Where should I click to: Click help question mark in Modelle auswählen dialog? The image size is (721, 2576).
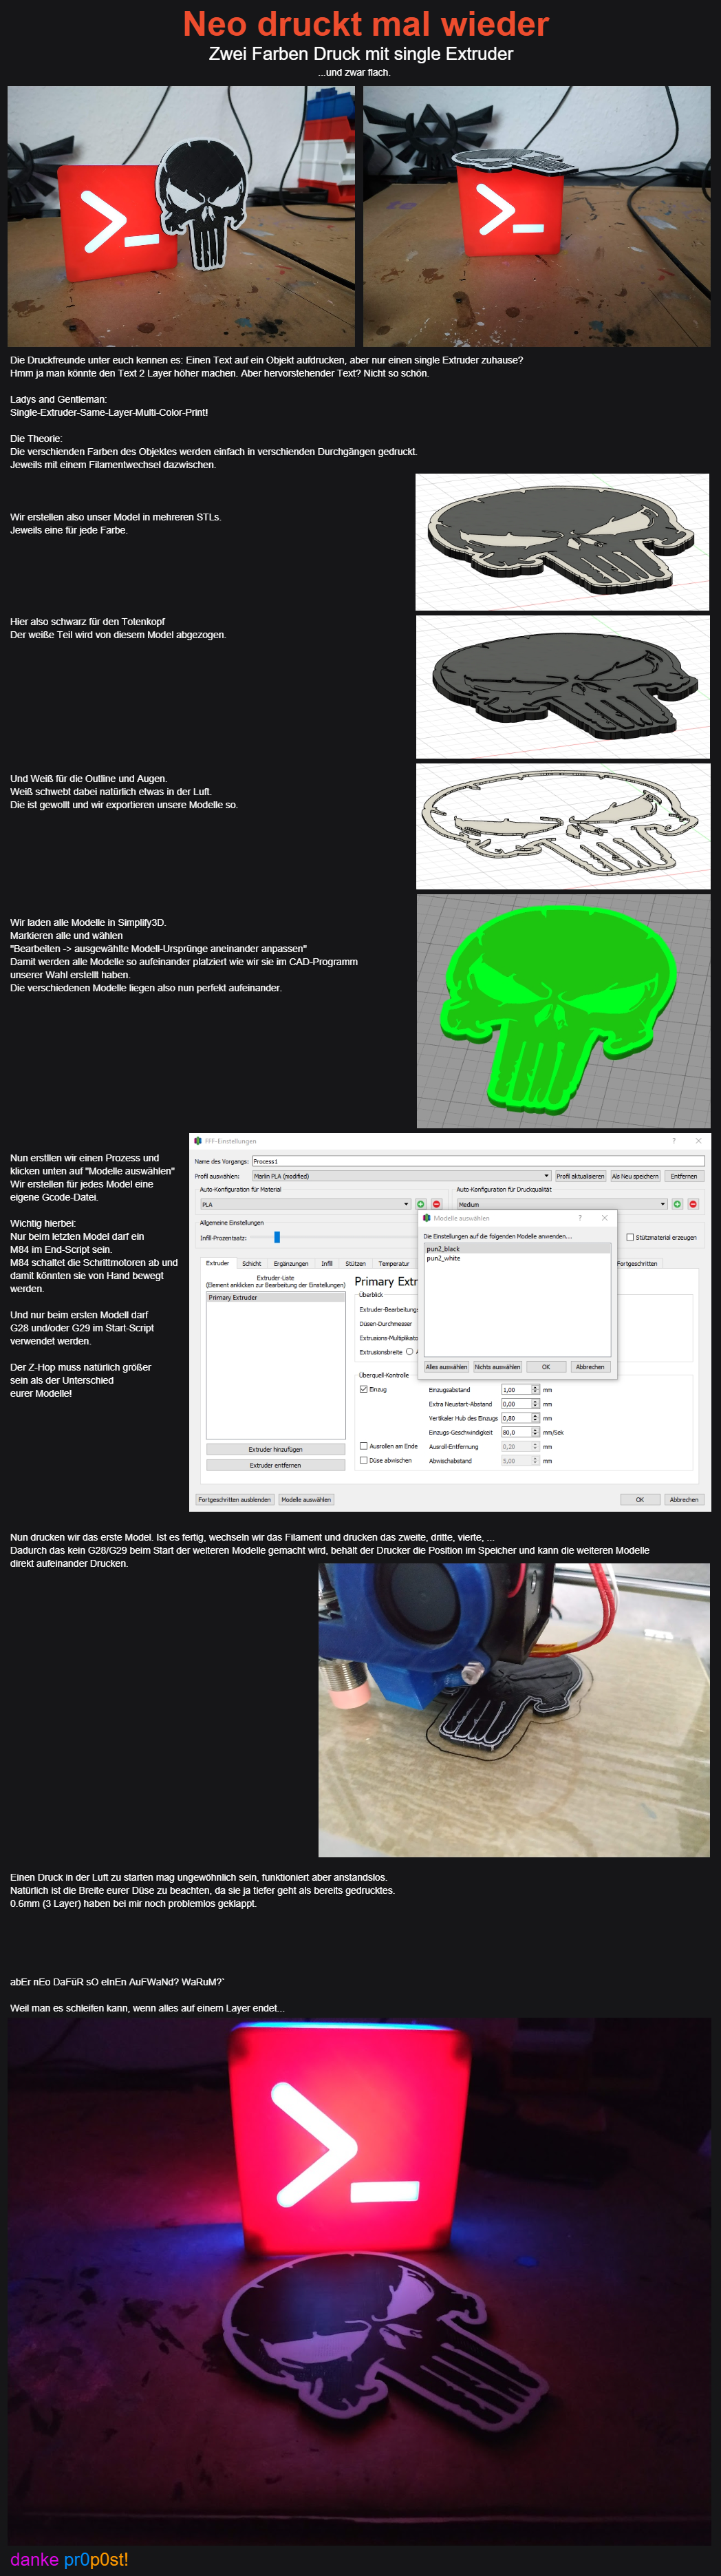tap(580, 1218)
